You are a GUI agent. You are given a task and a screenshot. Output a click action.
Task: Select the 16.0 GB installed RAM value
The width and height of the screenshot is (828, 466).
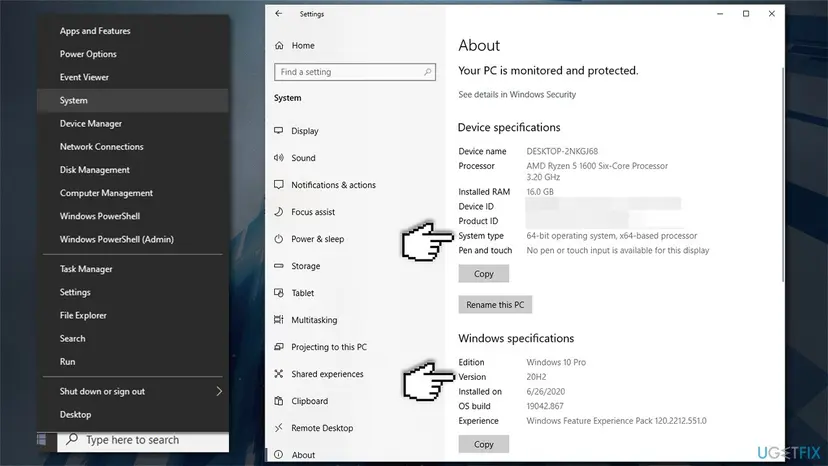540,192
